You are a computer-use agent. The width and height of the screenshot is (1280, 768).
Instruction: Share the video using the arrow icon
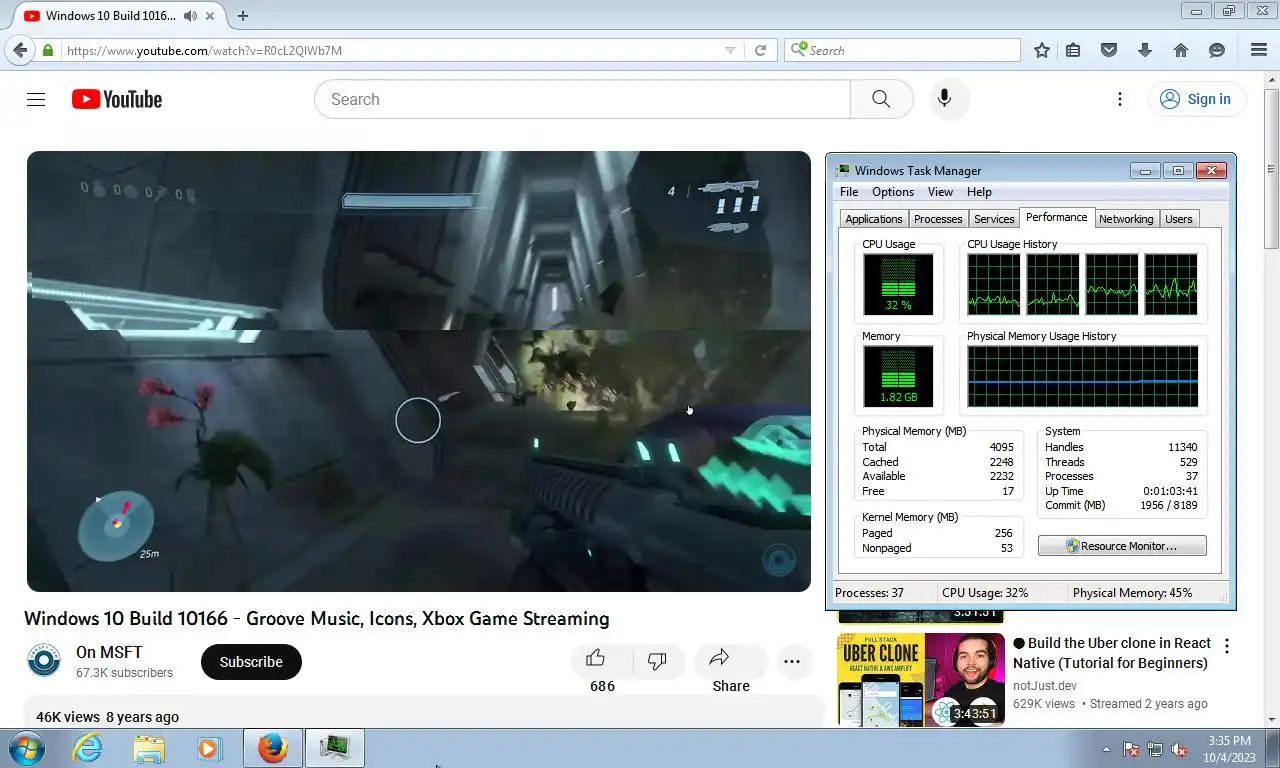719,659
